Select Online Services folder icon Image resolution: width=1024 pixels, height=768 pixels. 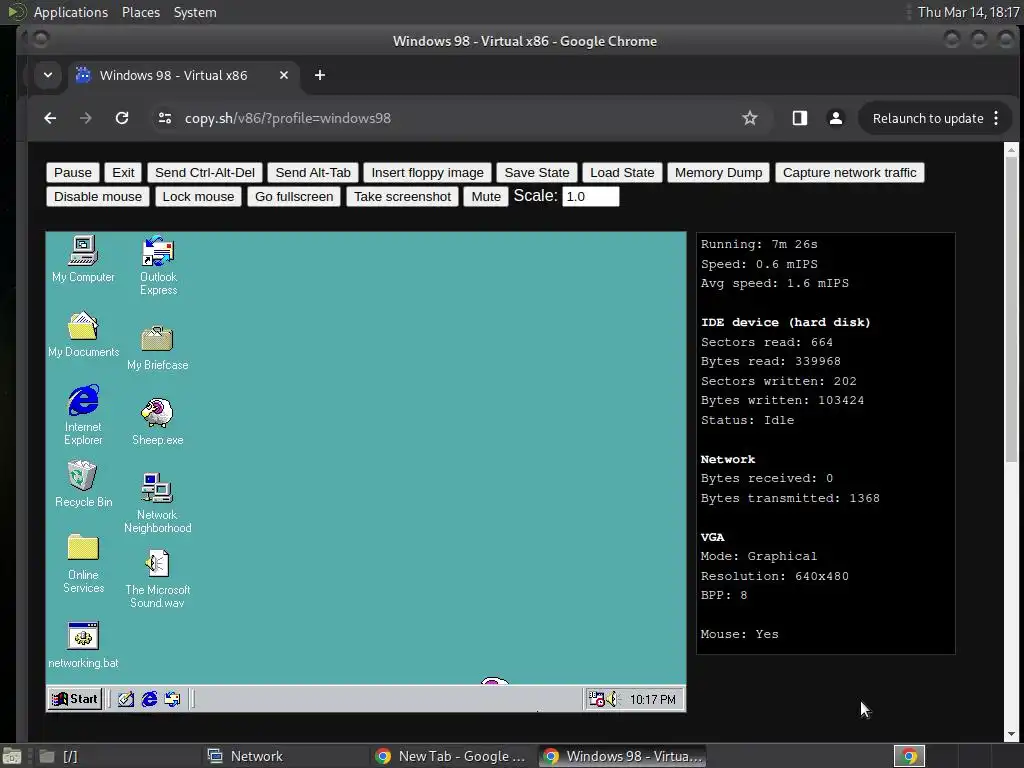[x=83, y=564]
